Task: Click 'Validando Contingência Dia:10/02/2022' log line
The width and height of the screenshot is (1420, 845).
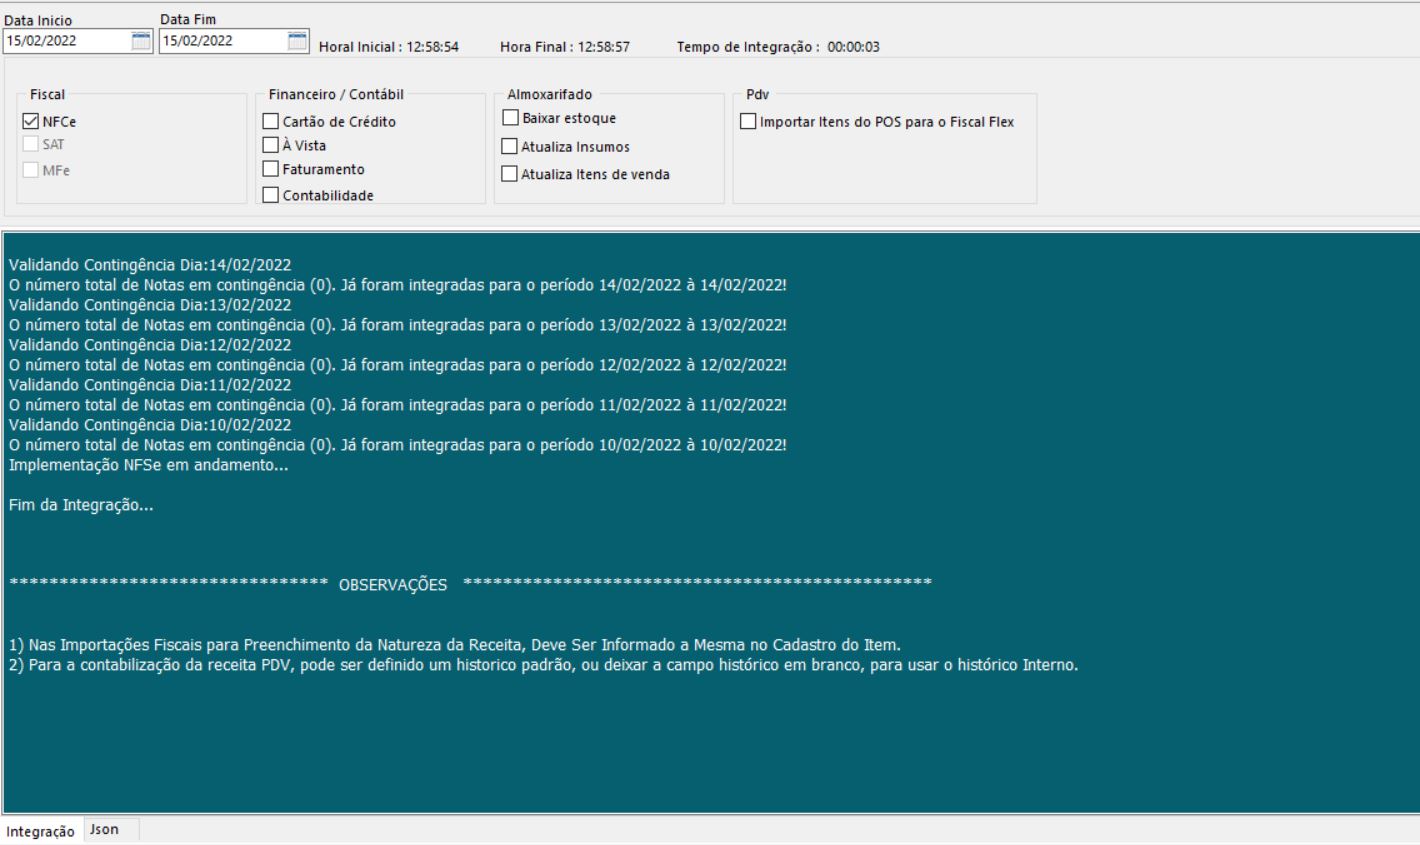Action: [150, 425]
